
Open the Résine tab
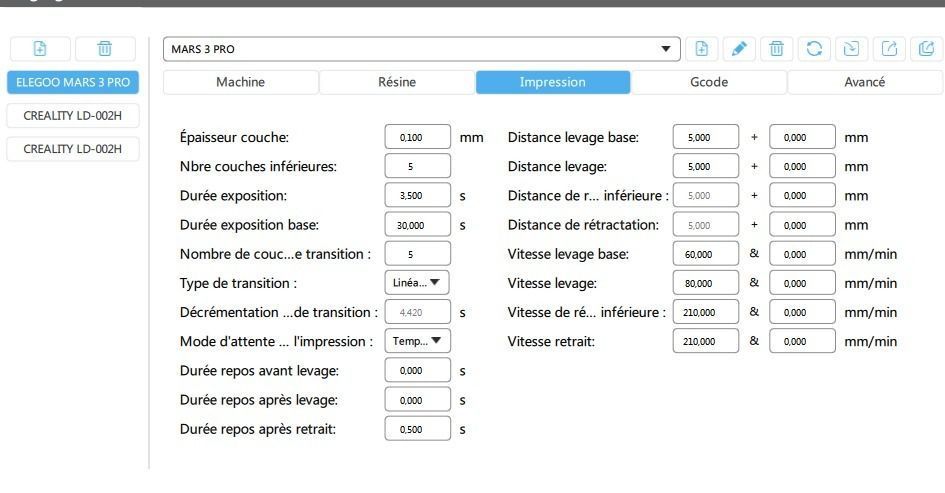pos(396,82)
